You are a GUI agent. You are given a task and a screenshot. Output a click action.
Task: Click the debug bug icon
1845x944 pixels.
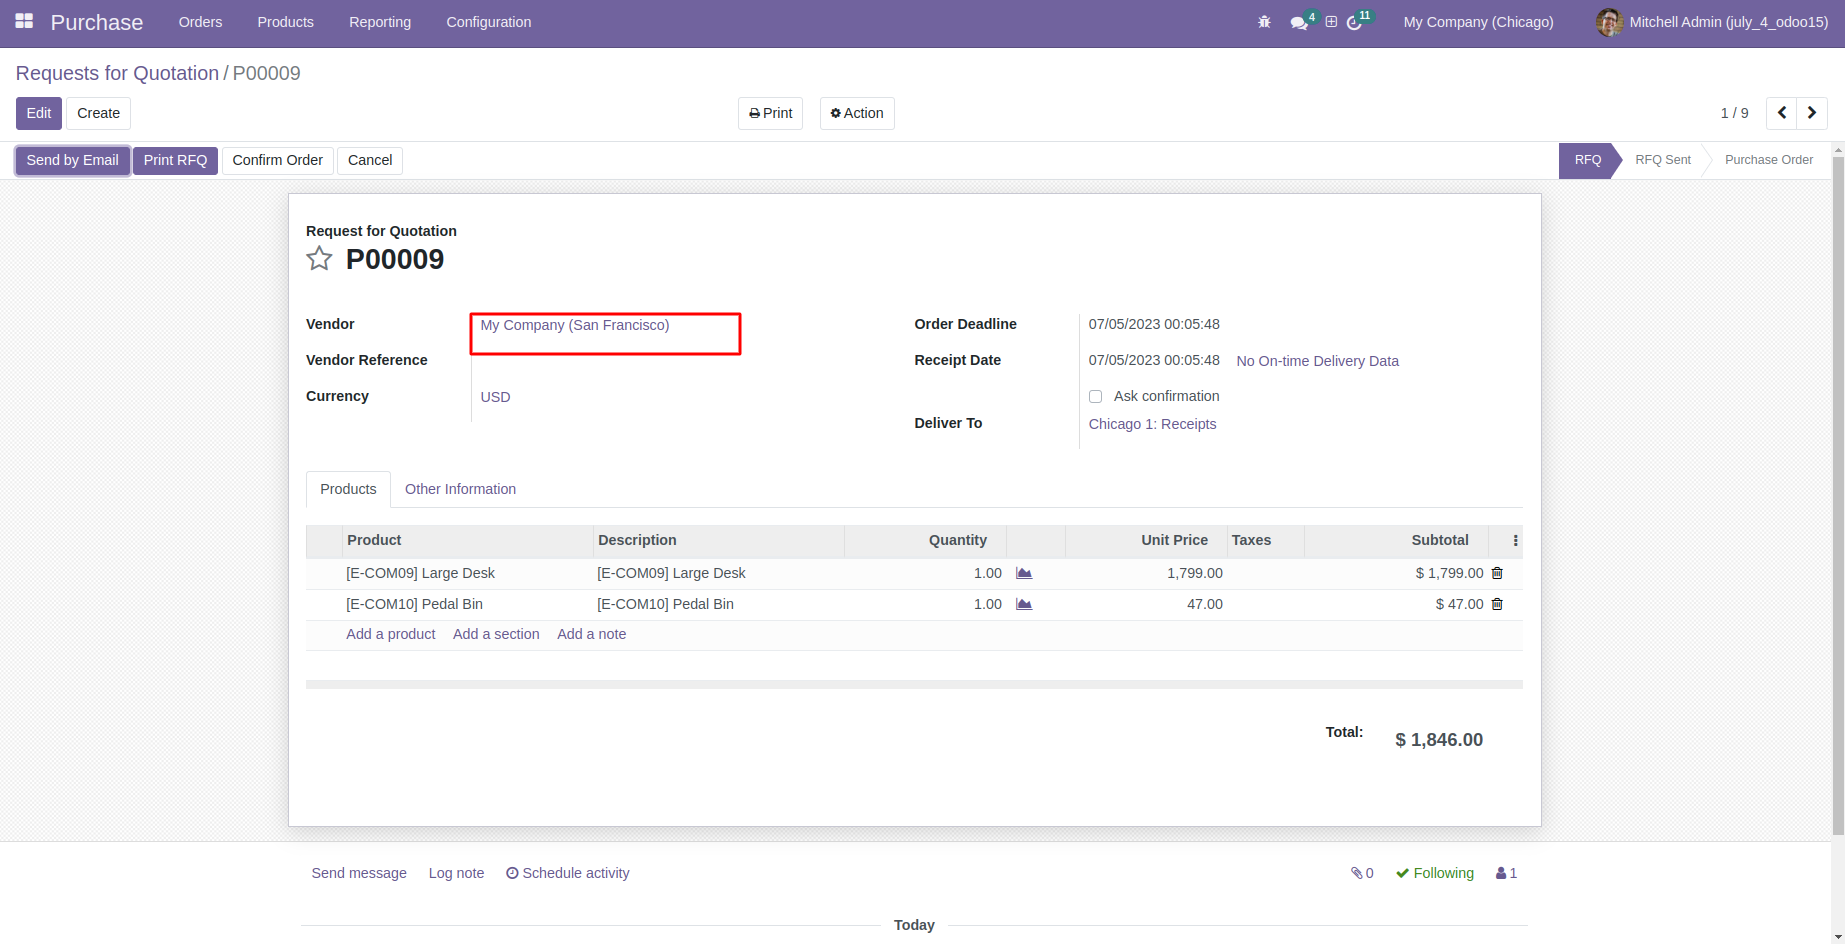point(1264,22)
